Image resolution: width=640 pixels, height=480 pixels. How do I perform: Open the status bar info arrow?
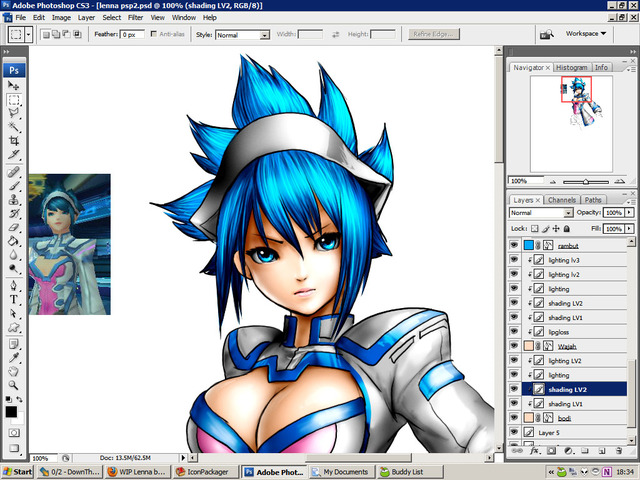[183, 458]
